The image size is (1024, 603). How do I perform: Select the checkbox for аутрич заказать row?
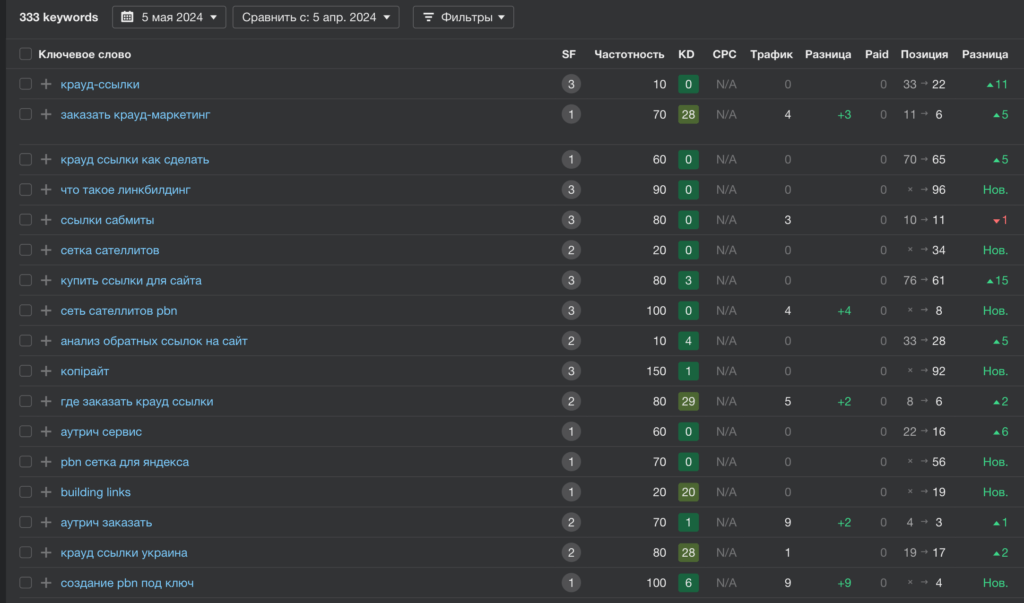point(26,522)
